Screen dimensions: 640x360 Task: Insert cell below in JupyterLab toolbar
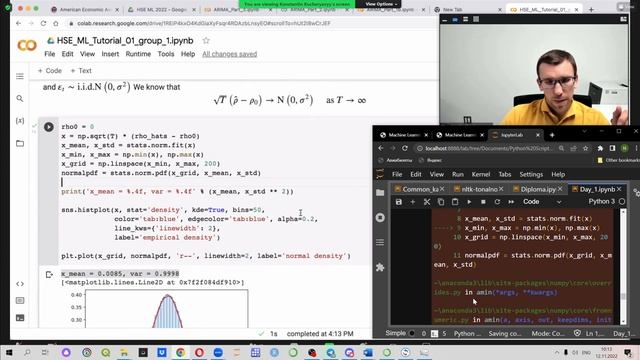413,202
